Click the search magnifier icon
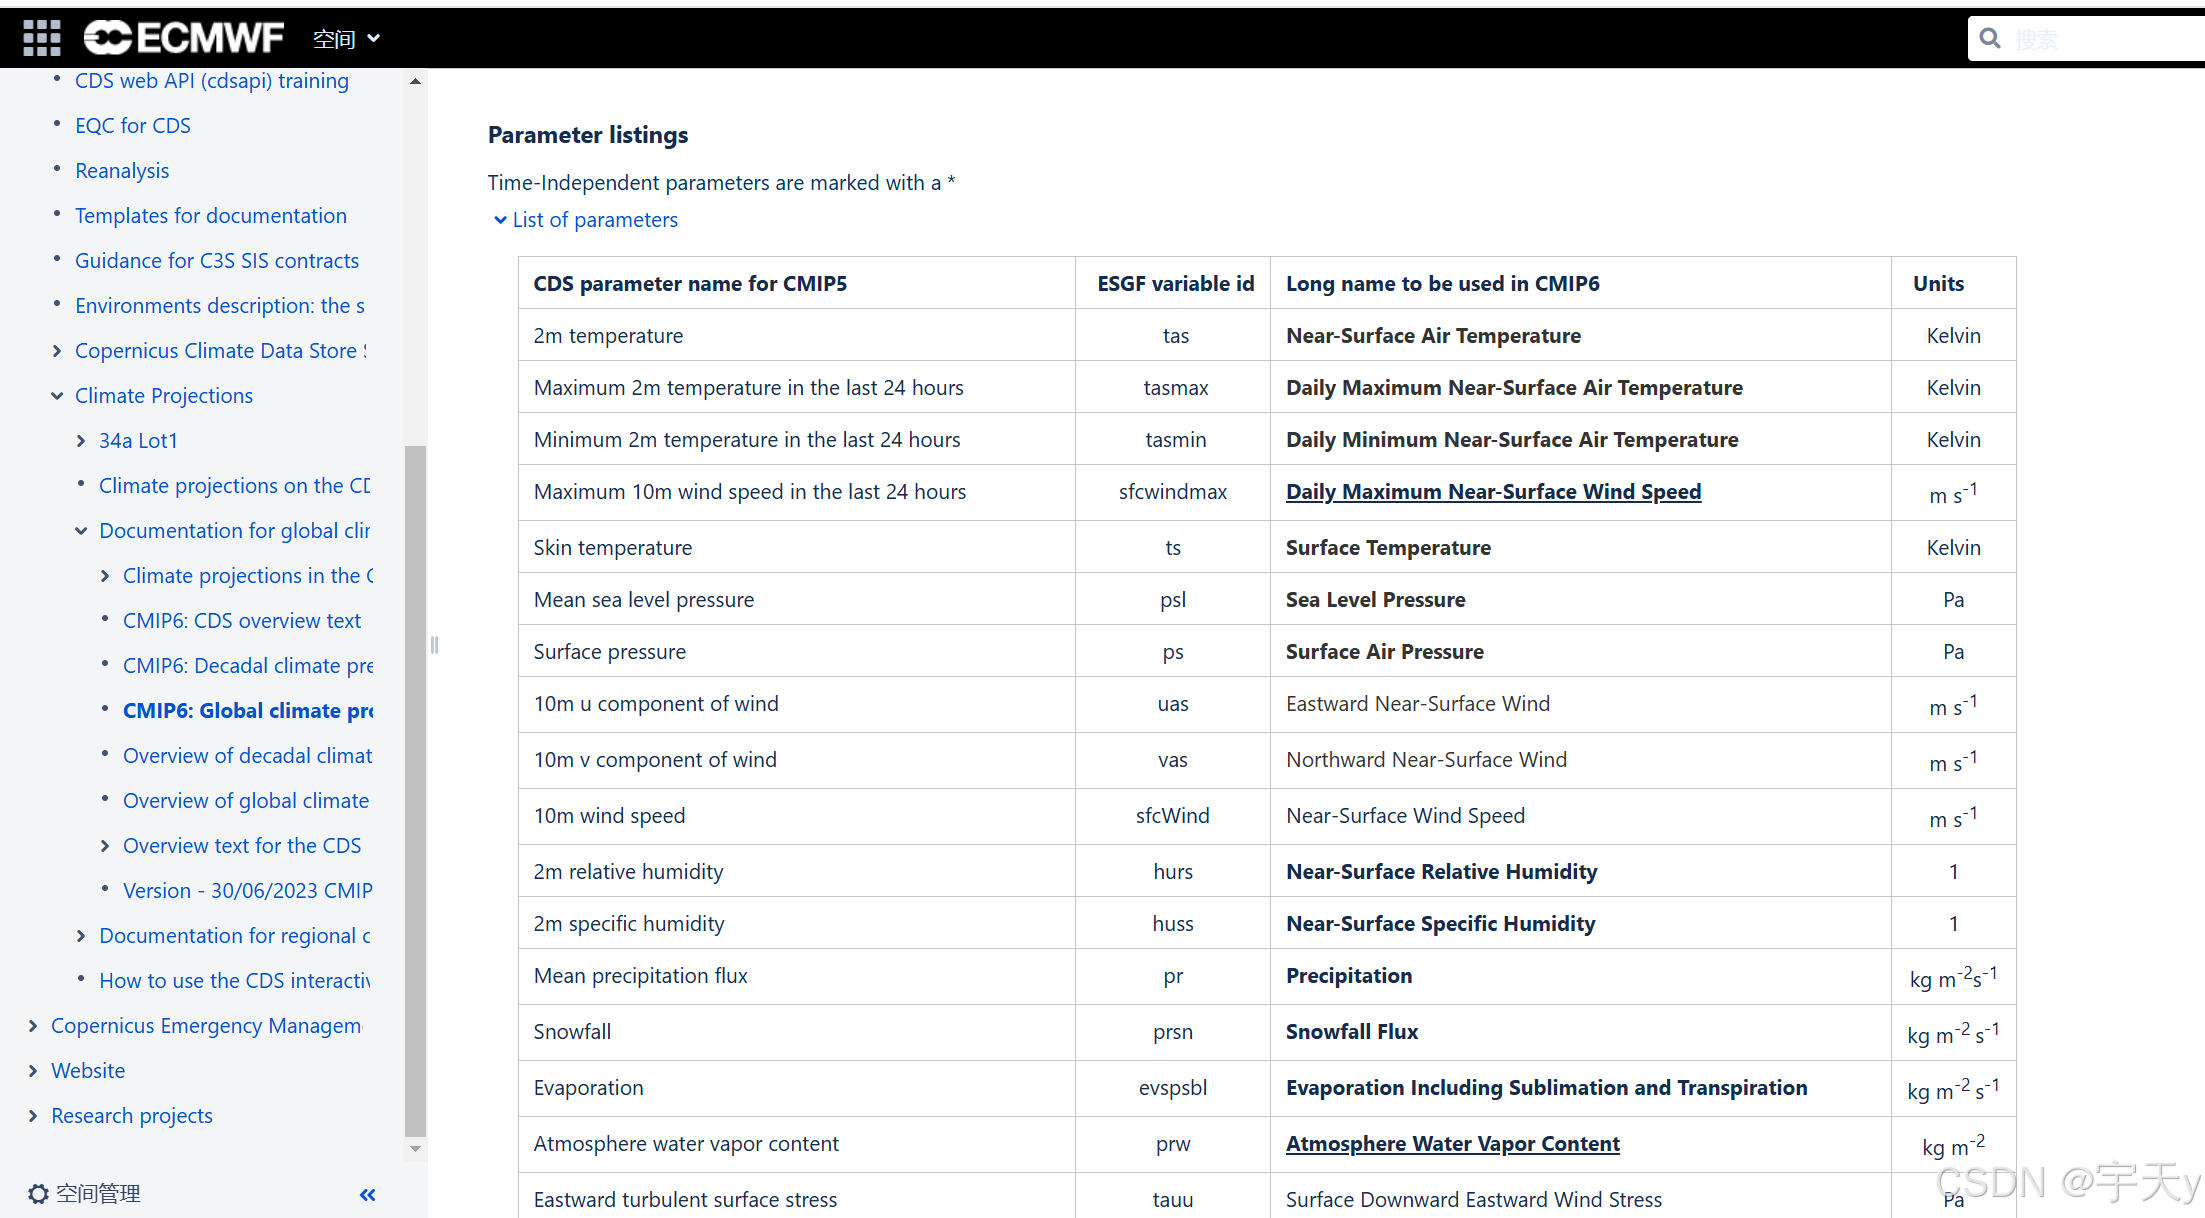The width and height of the screenshot is (2205, 1218). pos(1990,39)
